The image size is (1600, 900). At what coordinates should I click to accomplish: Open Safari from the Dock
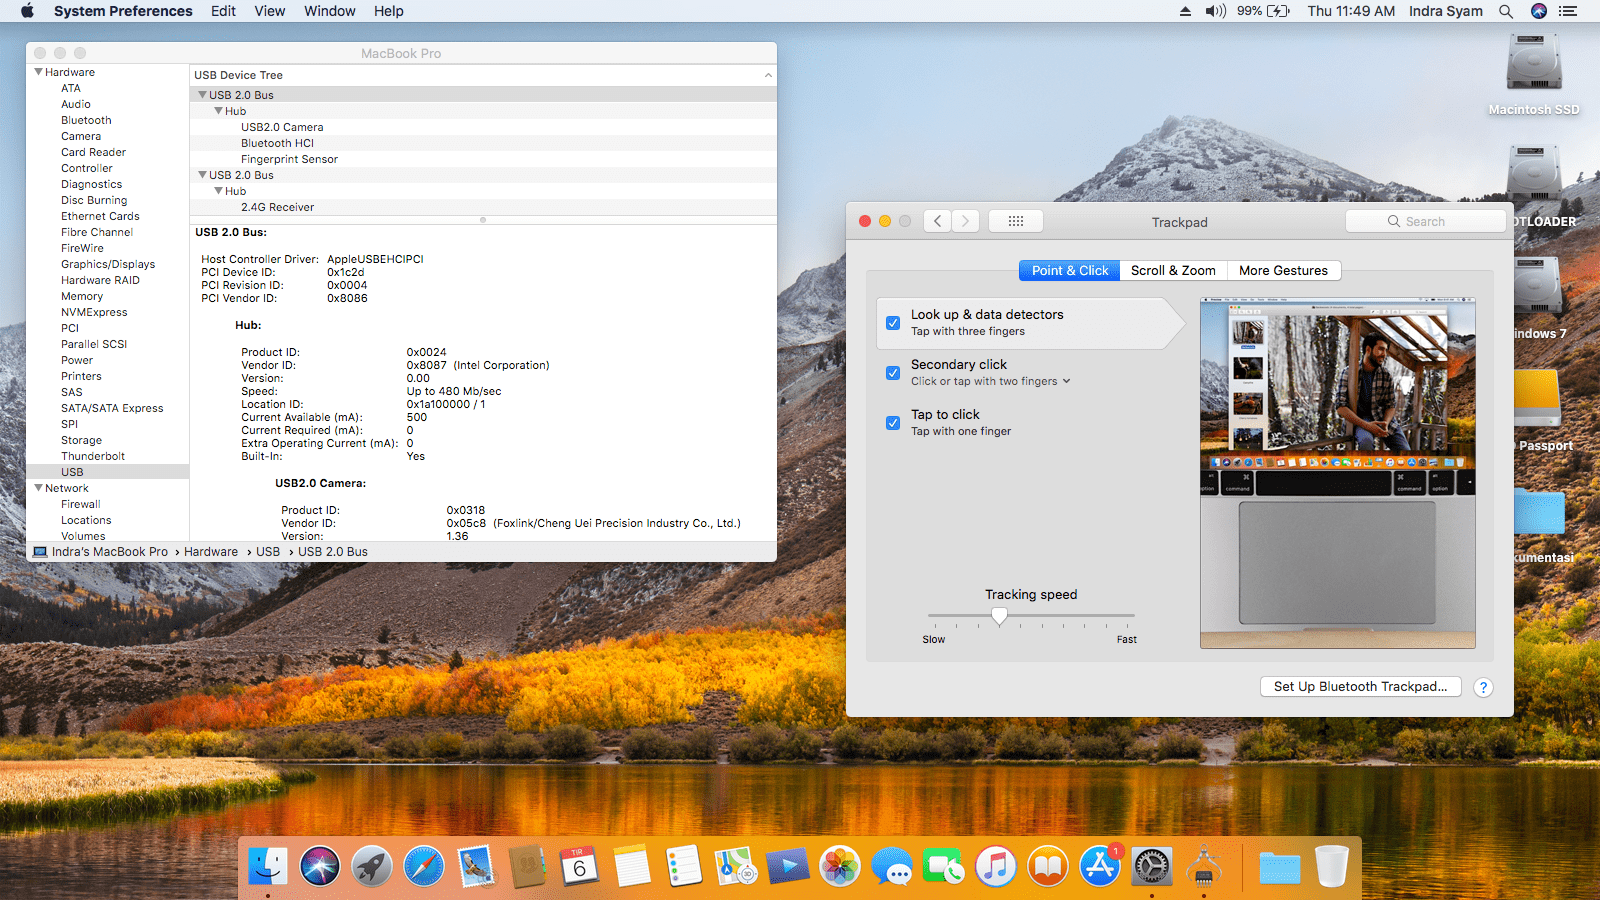coord(424,866)
